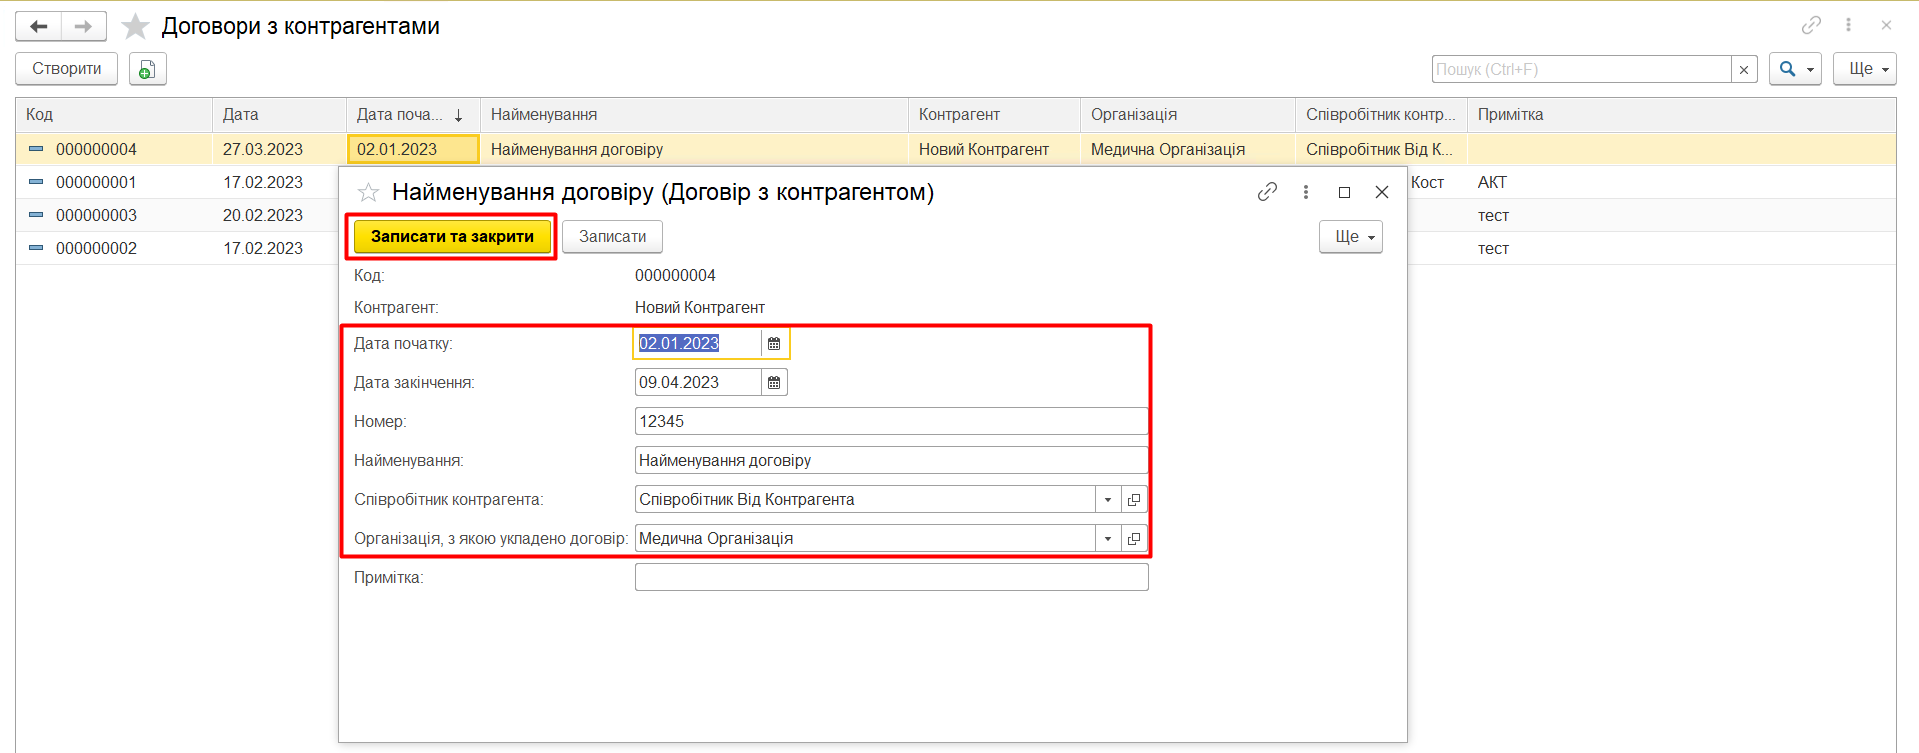1919x753 pixels.
Task: Expand Співробітник контрагента dropdown list
Action: (1108, 500)
